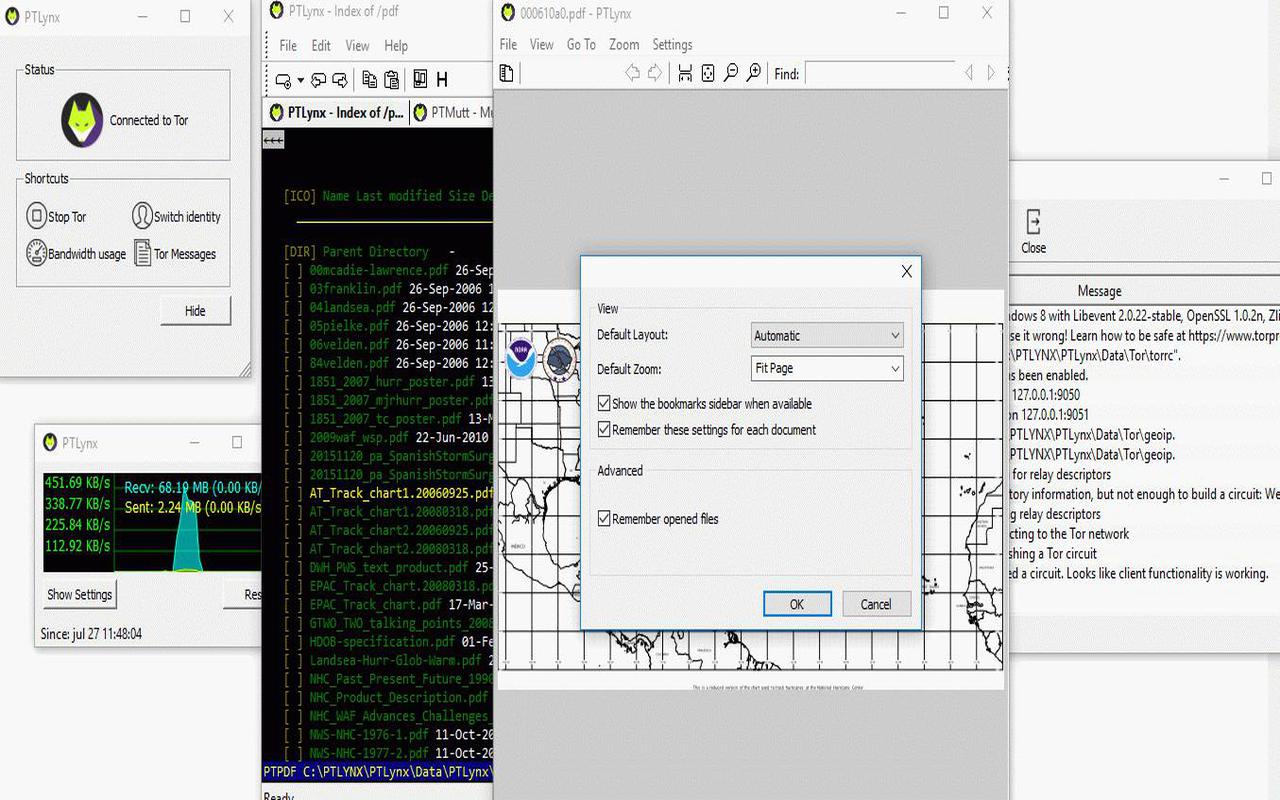Click the scroll-back arrows above terminal
The height and width of the screenshot is (800, 1280).
coord(273,140)
